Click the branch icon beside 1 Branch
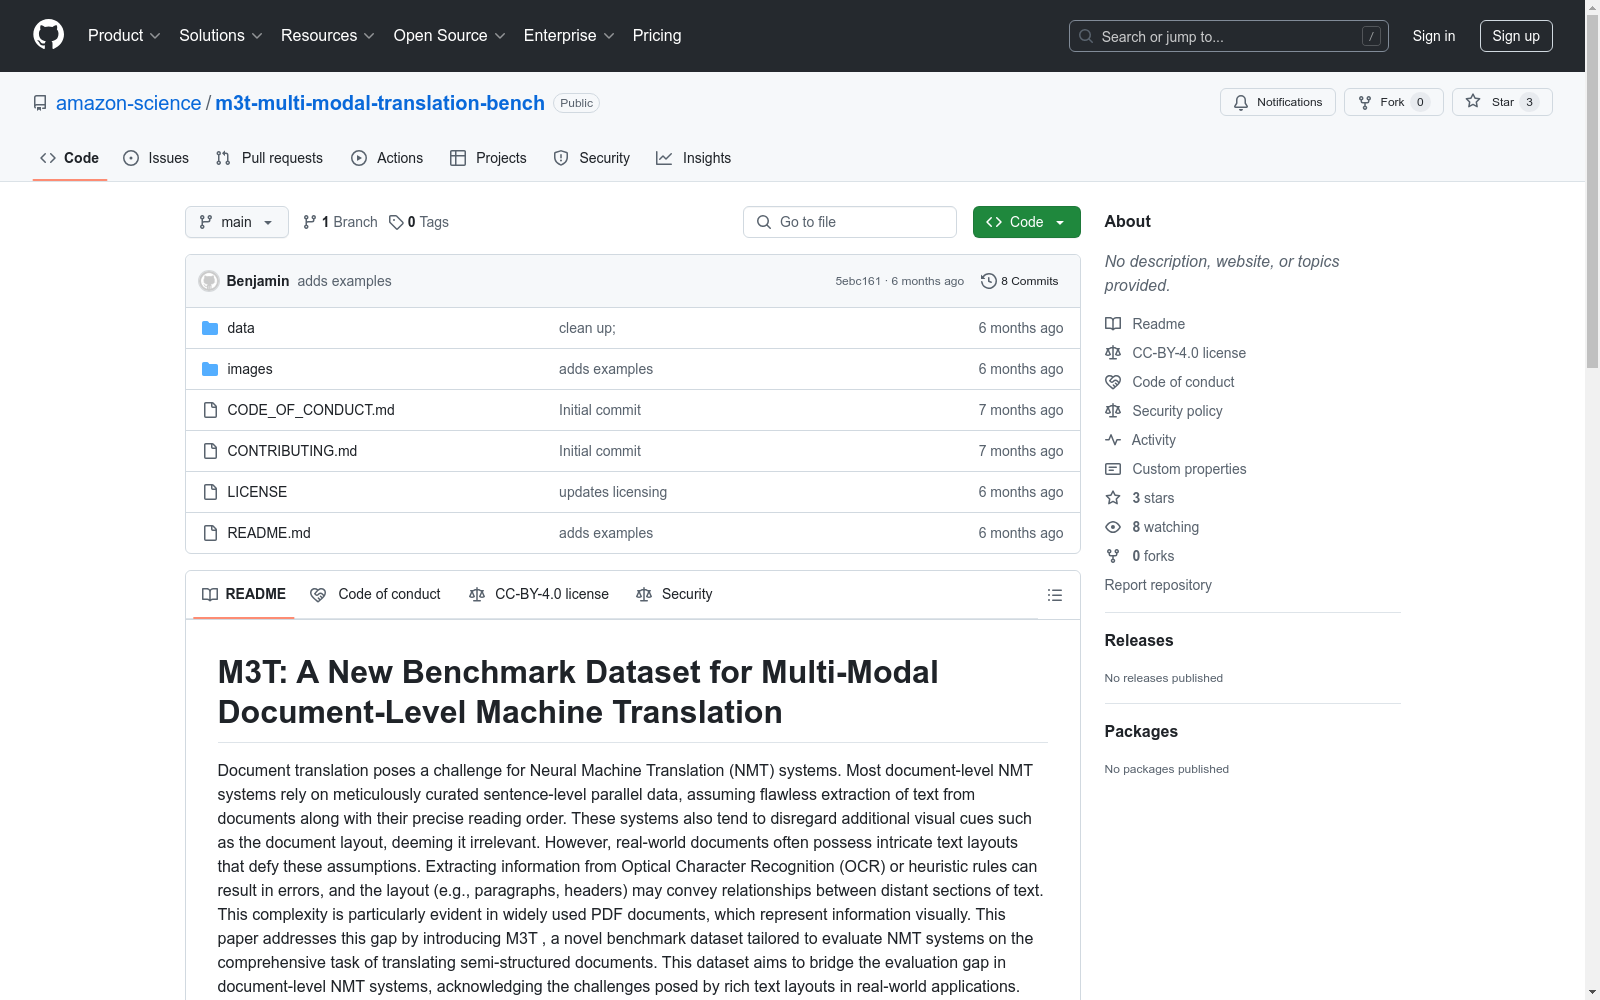Image resolution: width=1600 pixels, height=1000 pixels. [x=310, y=222]
